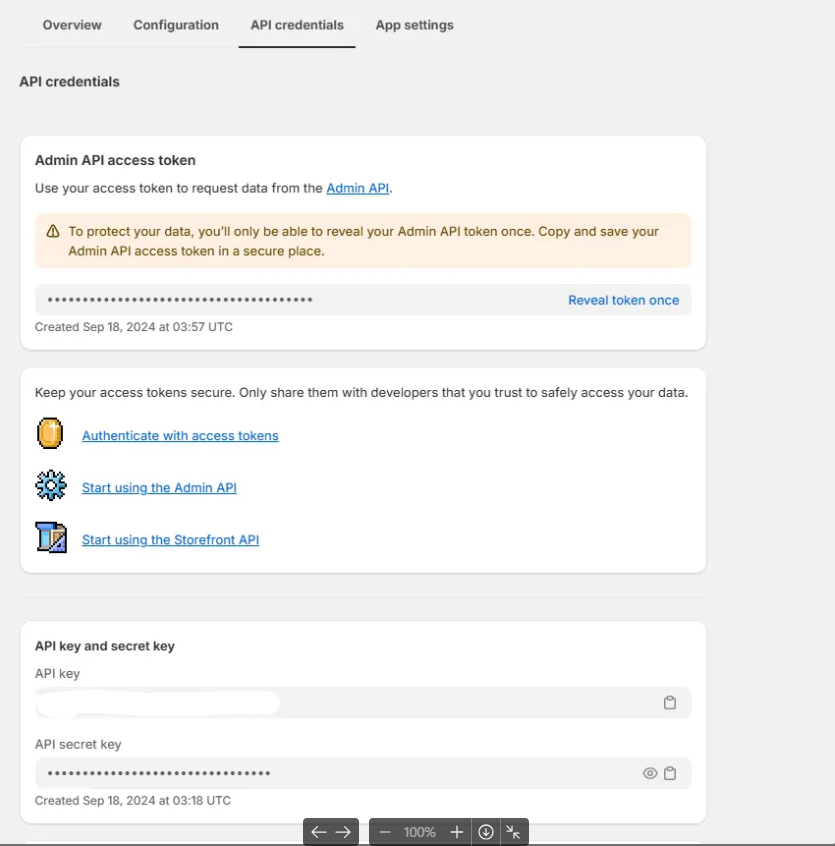Go to next image with right arrow
Image resolution: width=835 pixels, height=846 pixels.
(343, 832)
